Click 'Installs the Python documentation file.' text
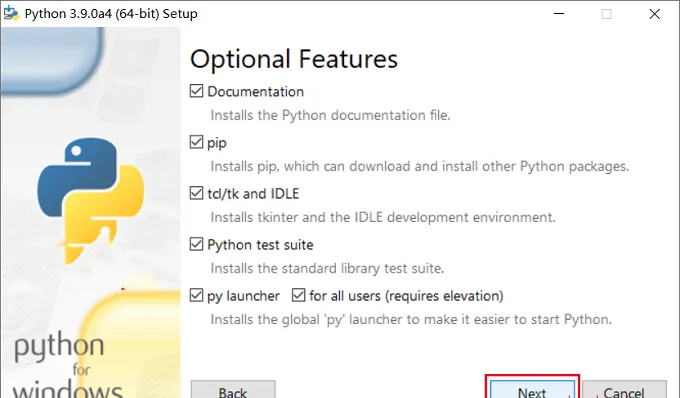The width and height of the screenshot is (680, 398). pos(330,115)
